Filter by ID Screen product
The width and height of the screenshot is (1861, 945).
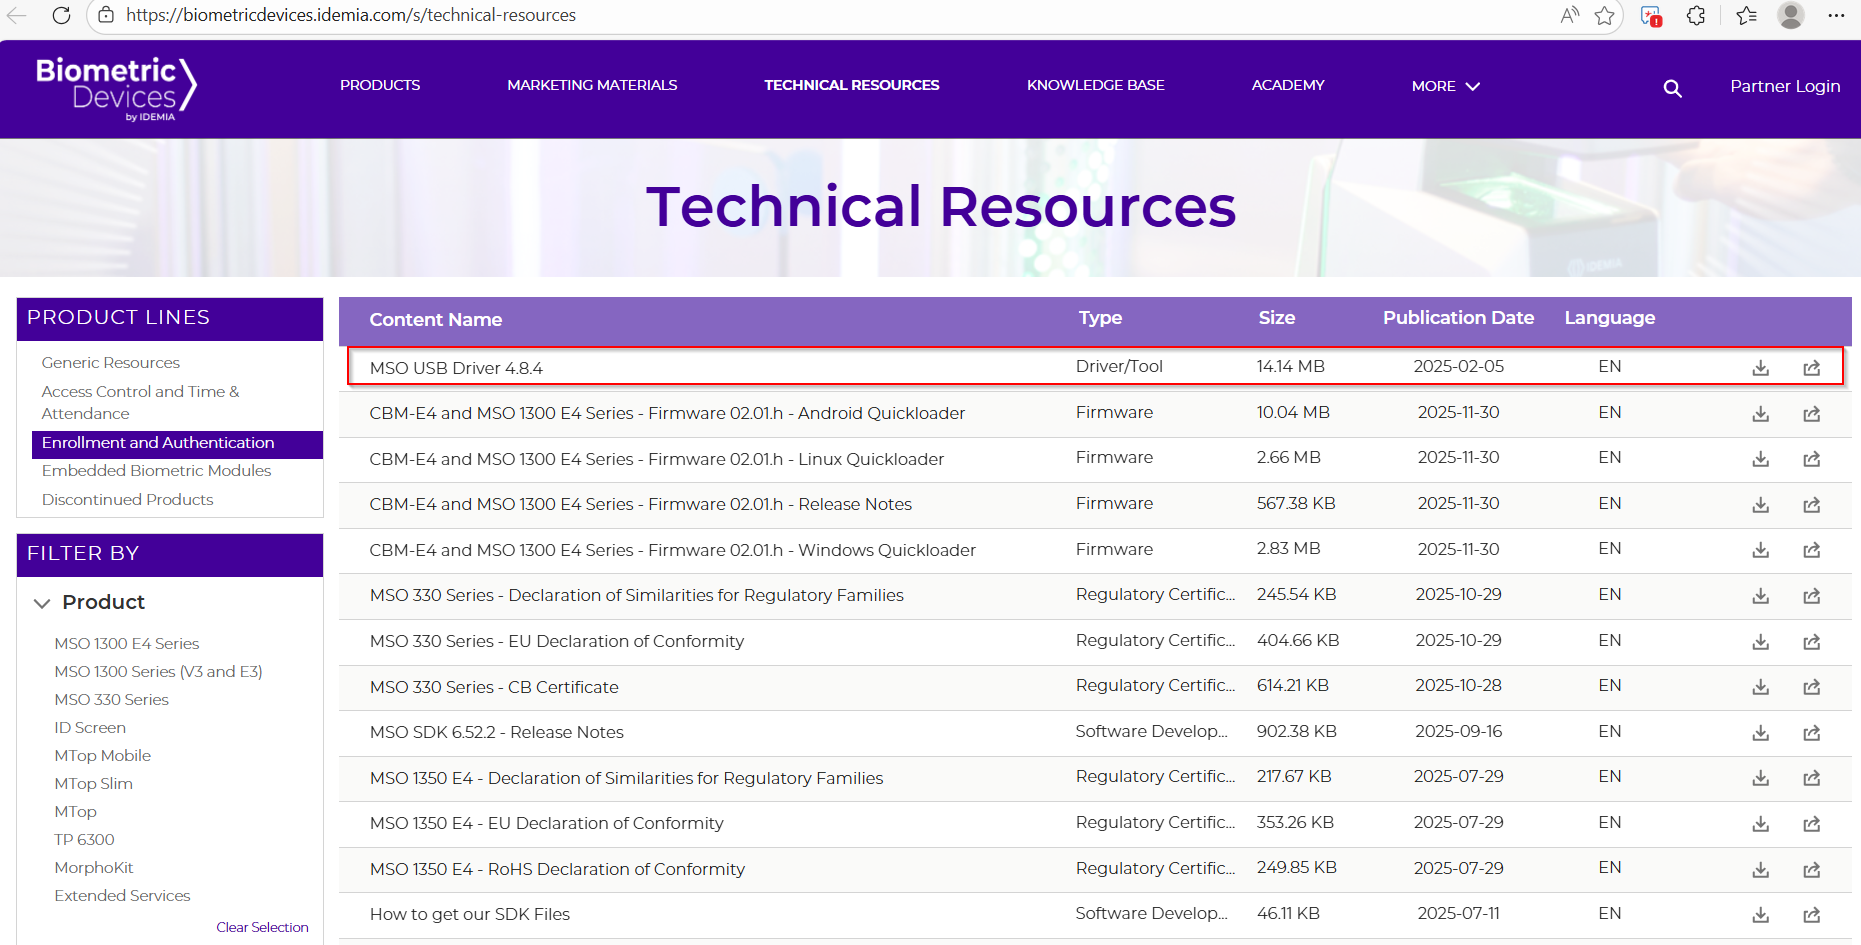[x=90, y=728]
